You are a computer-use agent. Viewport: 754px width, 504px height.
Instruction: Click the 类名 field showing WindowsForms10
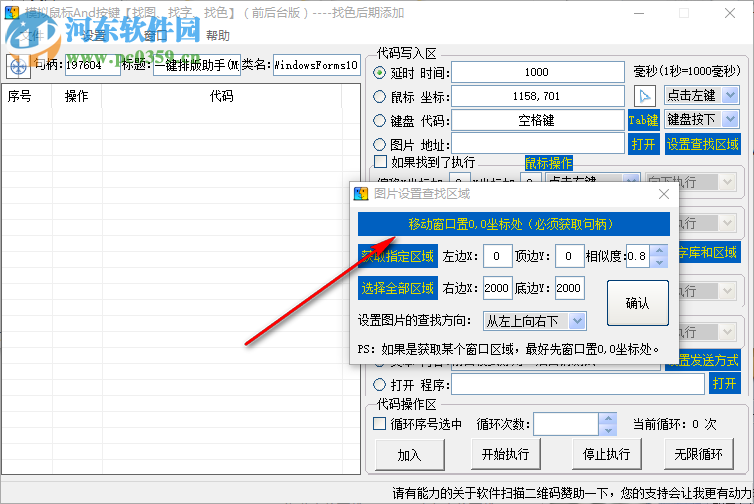point(316,65)
